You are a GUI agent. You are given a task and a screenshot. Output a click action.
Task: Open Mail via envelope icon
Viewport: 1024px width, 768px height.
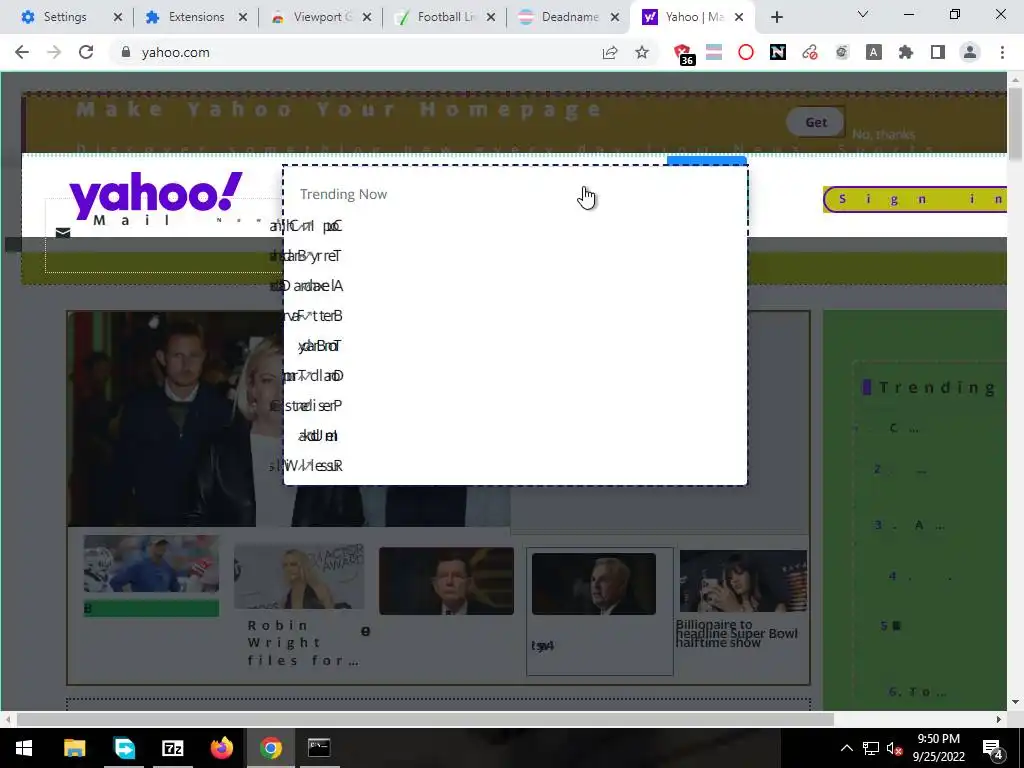[x=63, y=232]
